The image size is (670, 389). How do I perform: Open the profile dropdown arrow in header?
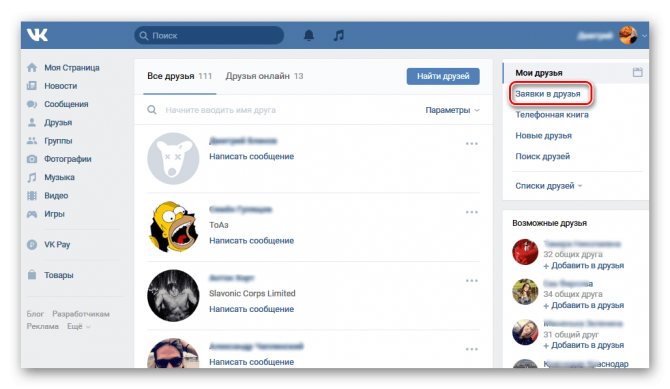pyautogui.click(x=644, y=36)
